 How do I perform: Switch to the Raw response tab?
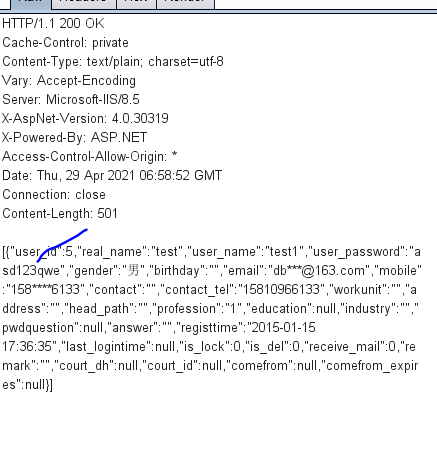pos(31,3)
